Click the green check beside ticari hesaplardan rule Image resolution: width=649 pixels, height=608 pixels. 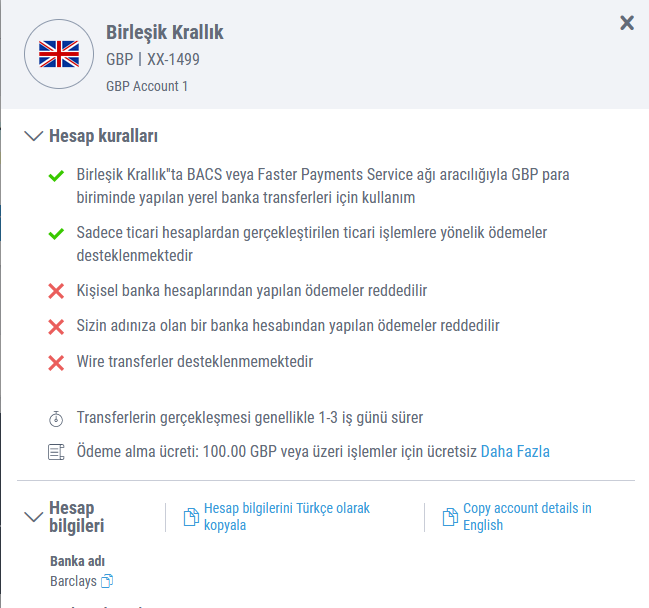(x=56, y=233)
